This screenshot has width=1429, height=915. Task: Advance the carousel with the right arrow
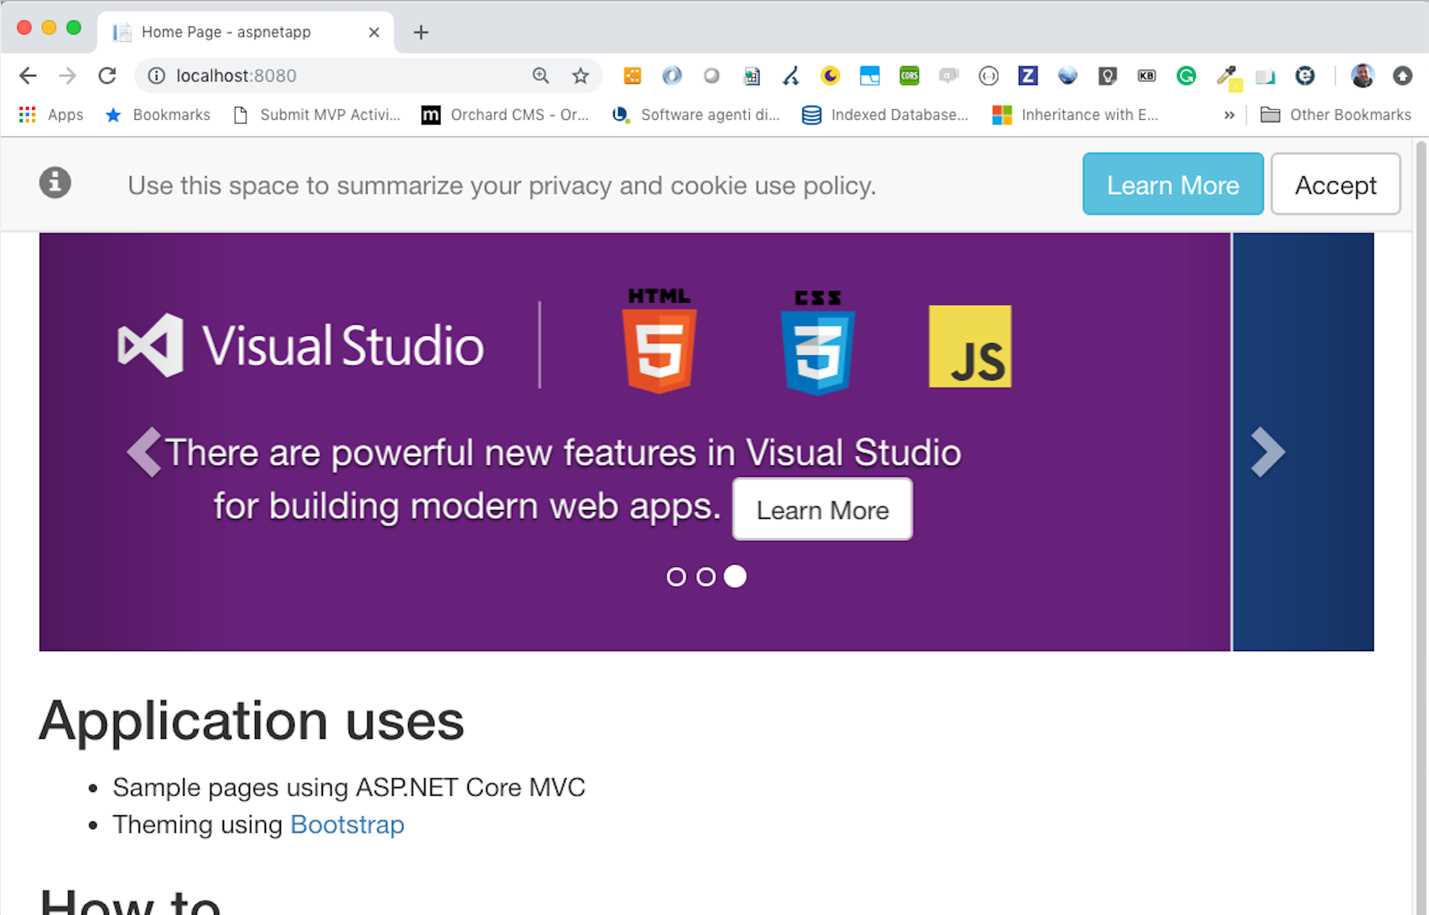click(x=1267, y=452)
